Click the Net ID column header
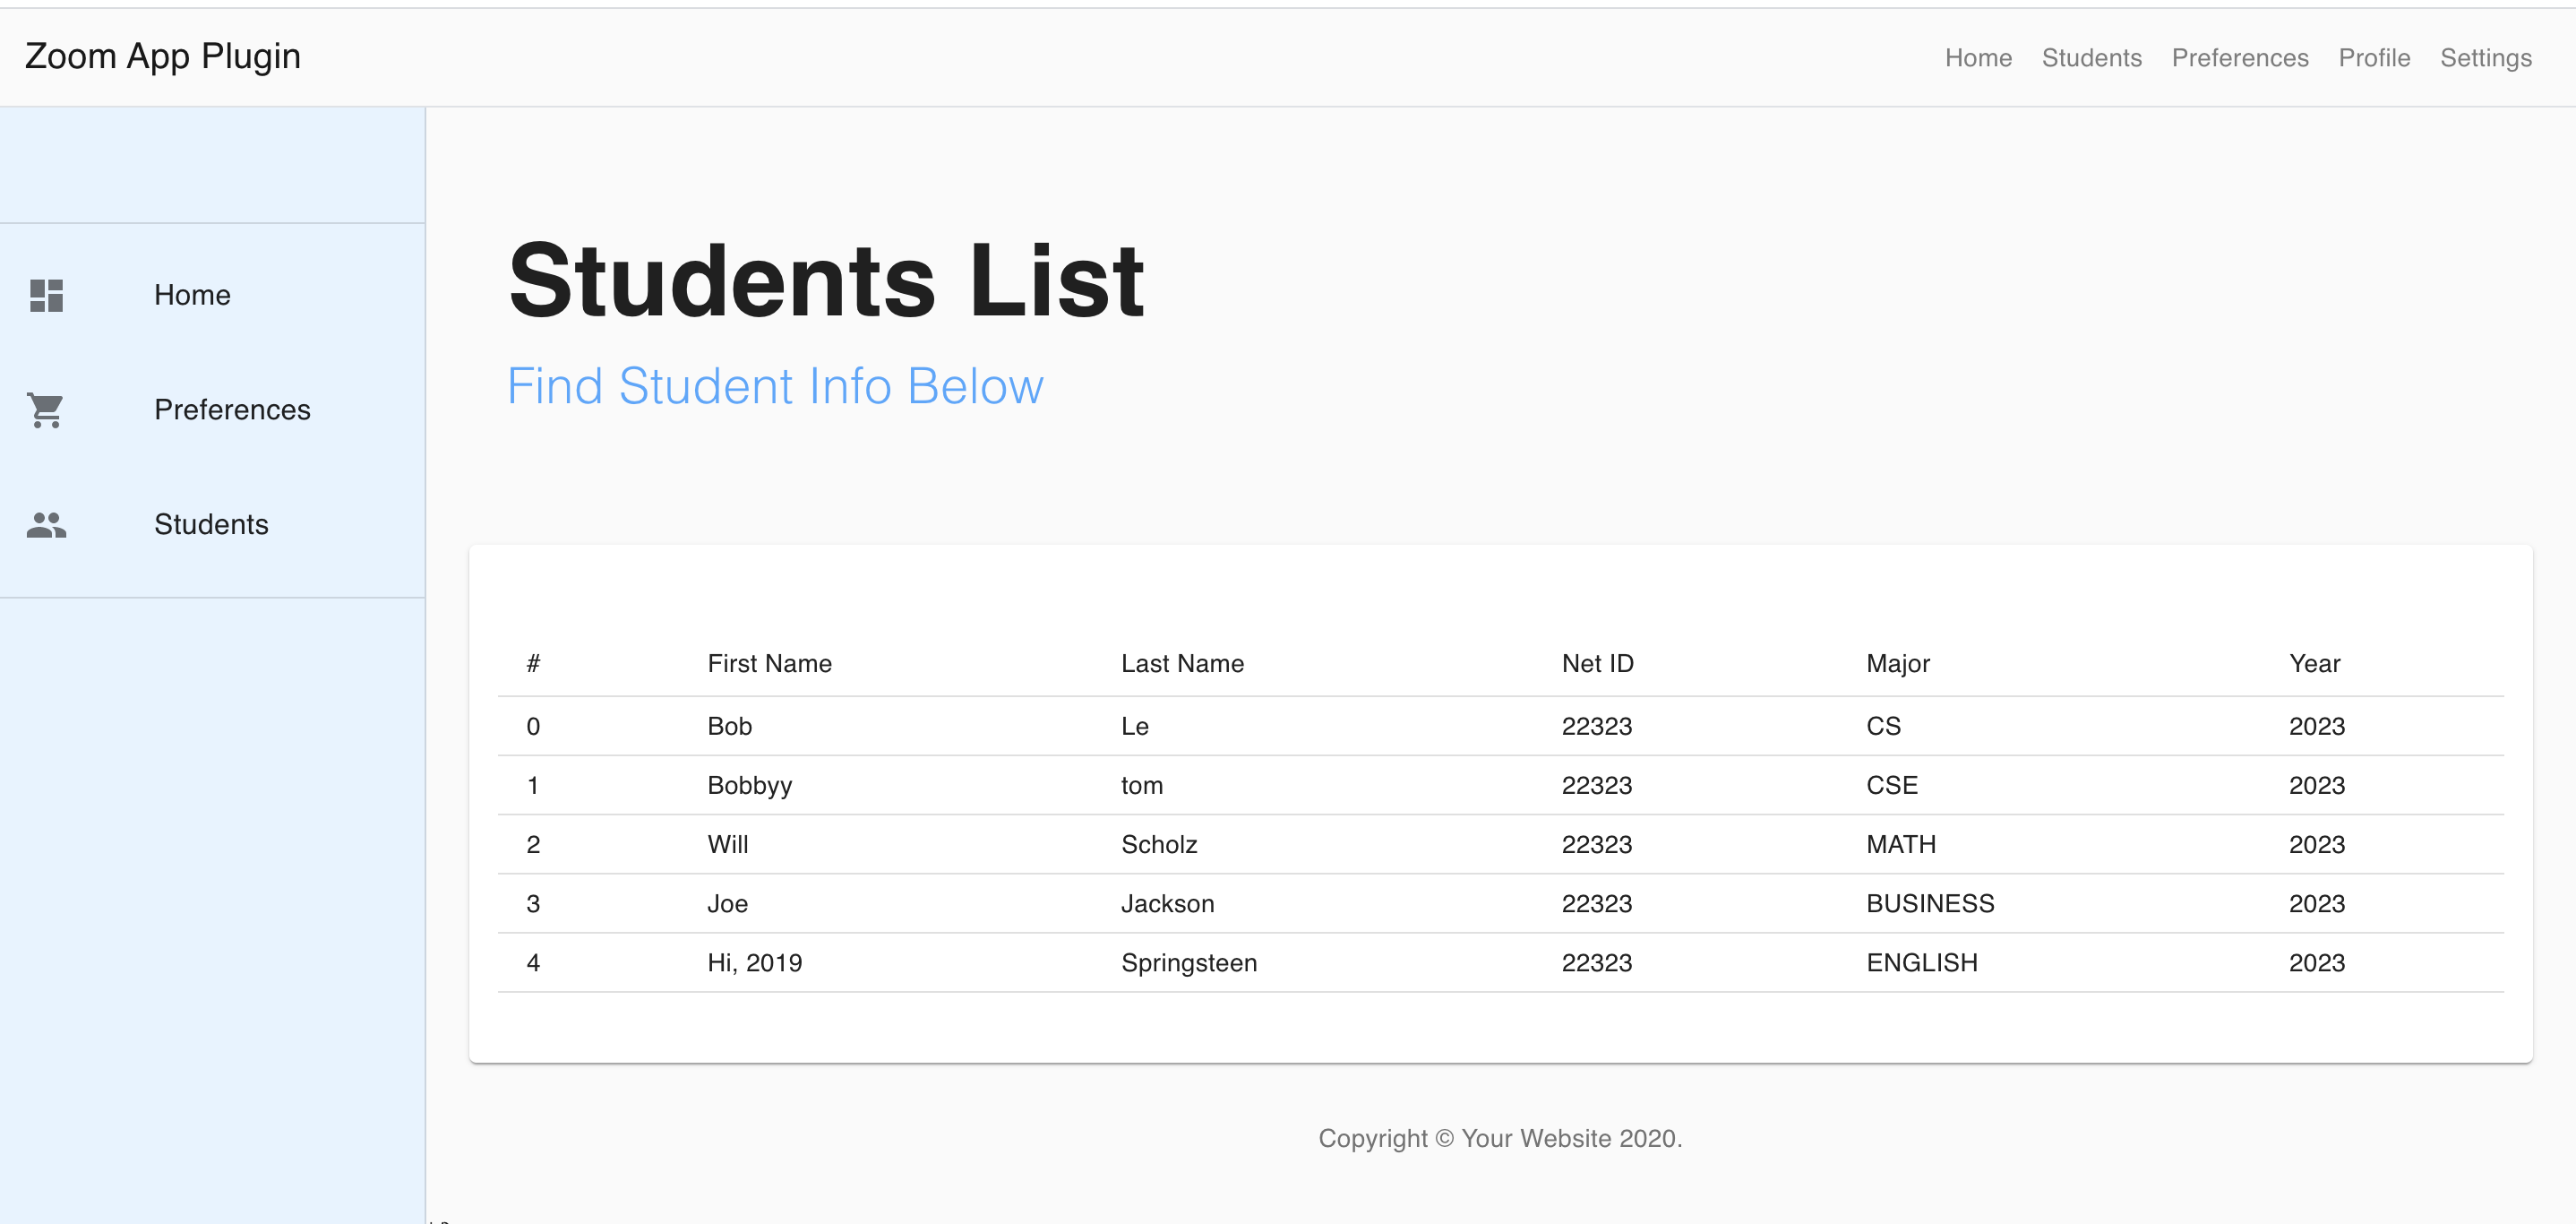The width and height of the screenshot is (2576, 1224). [x=1597, y=664]
